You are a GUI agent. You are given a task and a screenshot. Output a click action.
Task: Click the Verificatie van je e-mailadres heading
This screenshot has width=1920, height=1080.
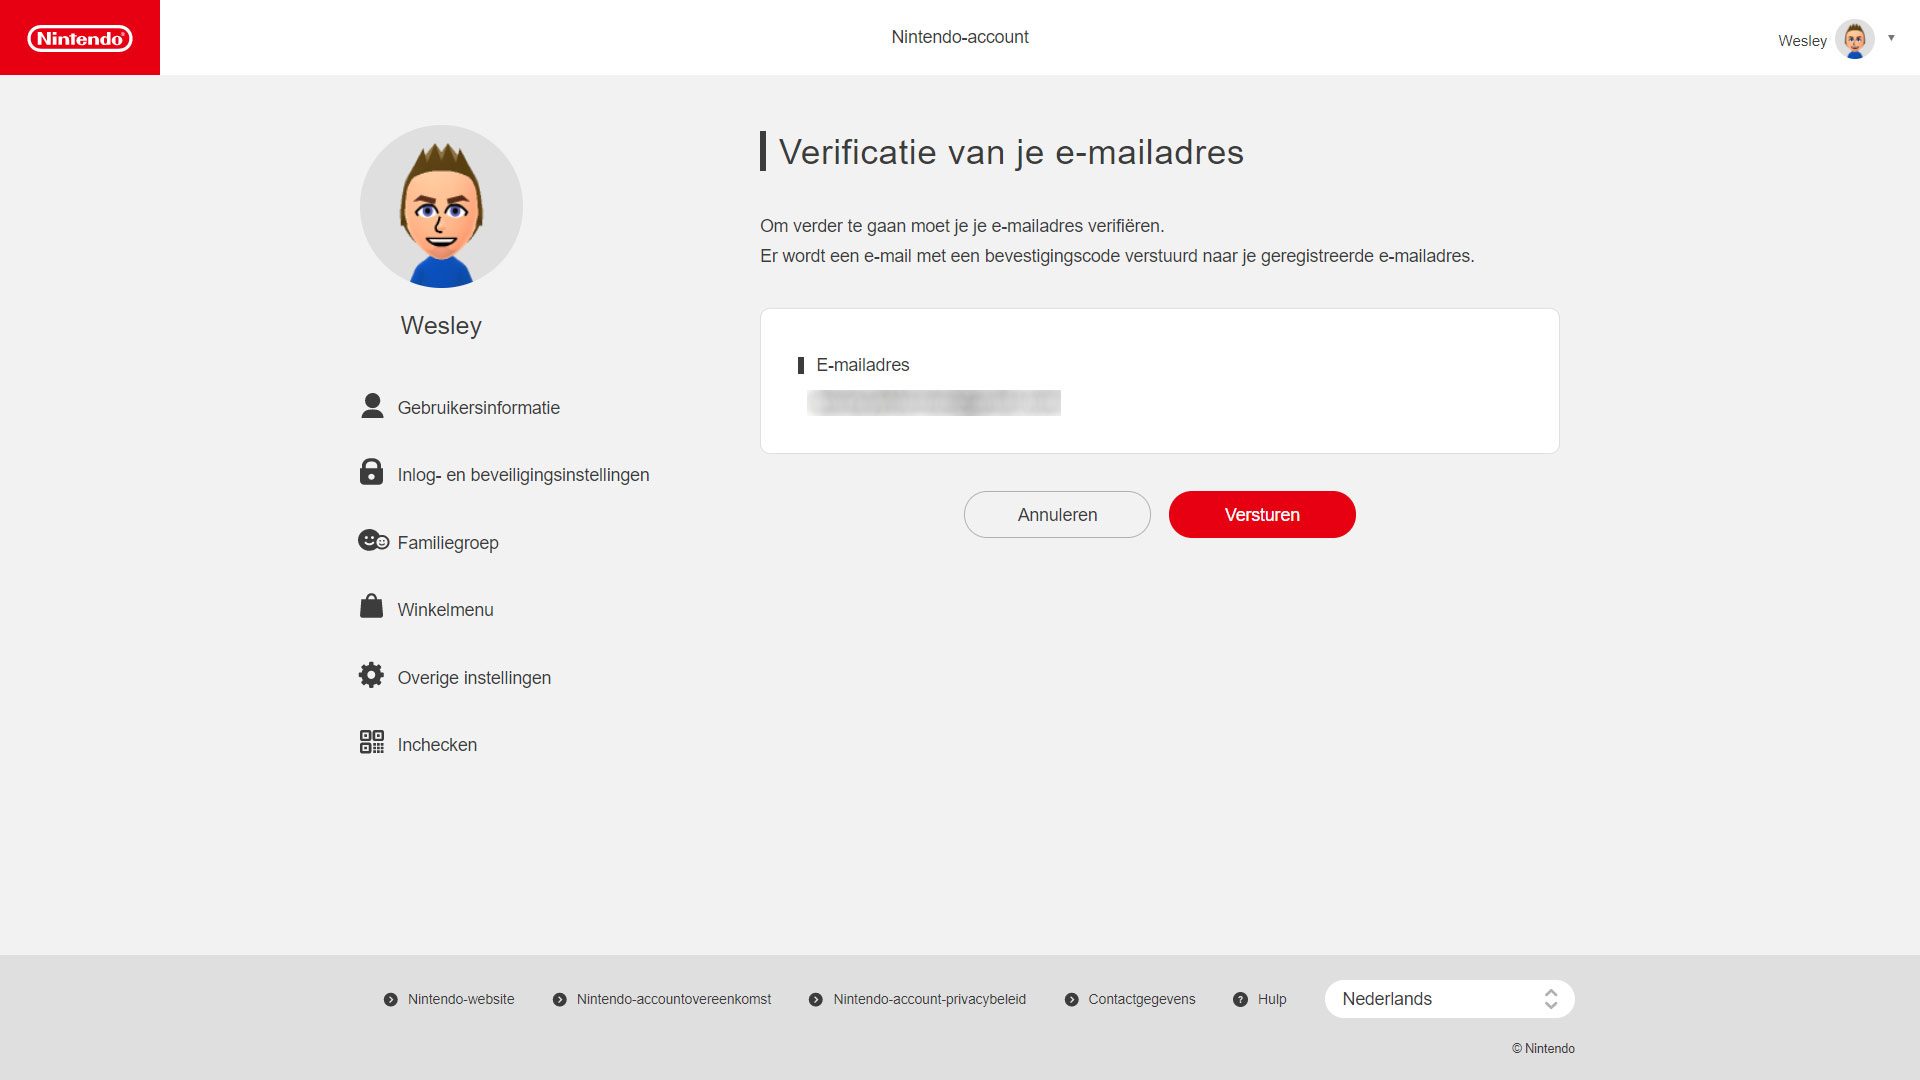click(1011, 152)
